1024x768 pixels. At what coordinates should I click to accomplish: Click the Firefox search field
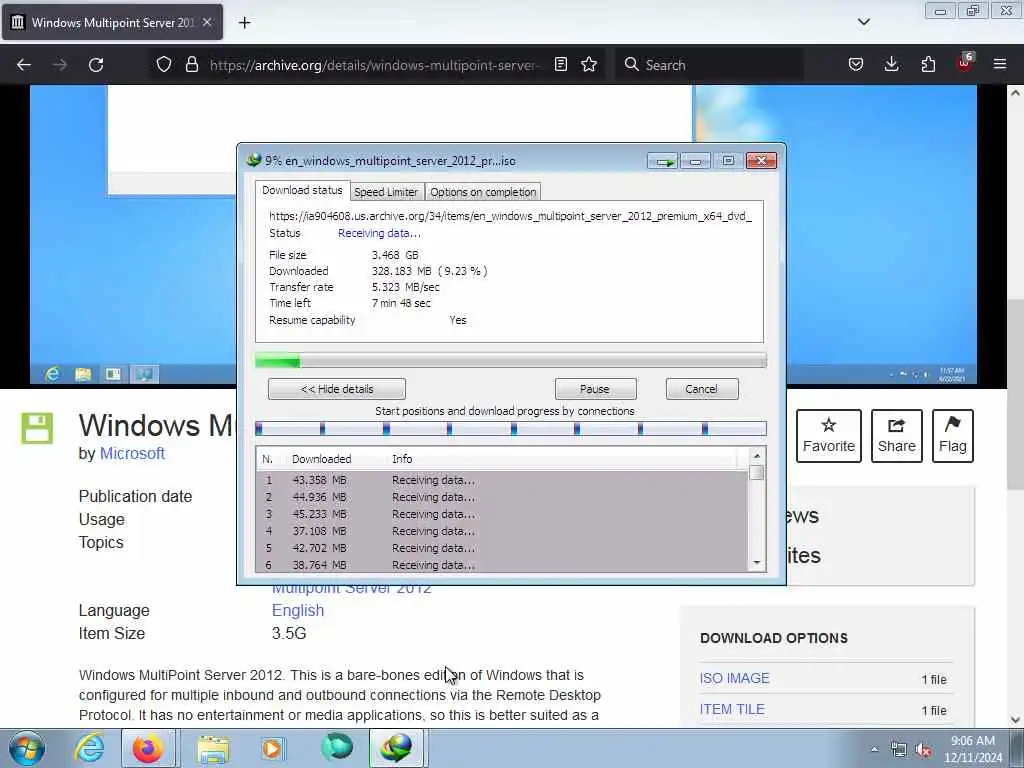[x=709, y=65]
